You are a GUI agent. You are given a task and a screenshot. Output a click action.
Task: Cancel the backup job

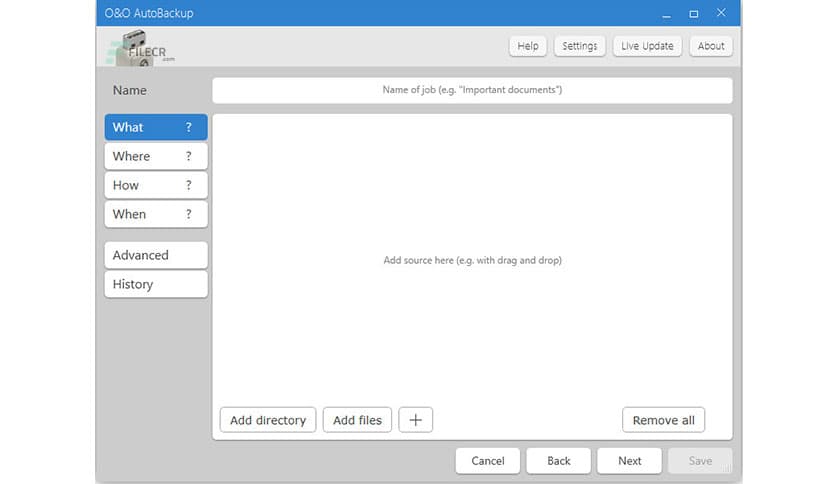[x=488, y=461]
